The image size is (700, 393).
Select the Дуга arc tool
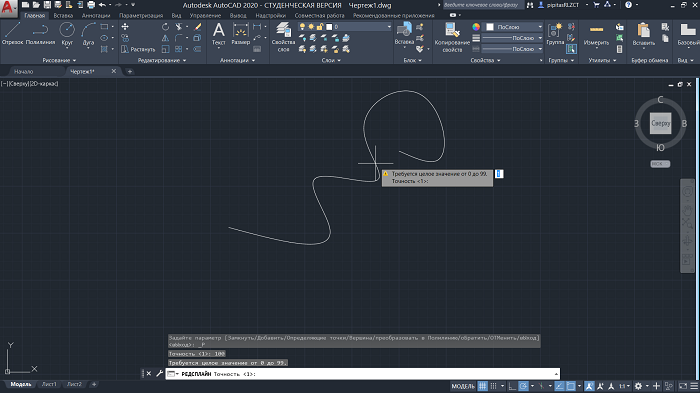tap(88, 34)
